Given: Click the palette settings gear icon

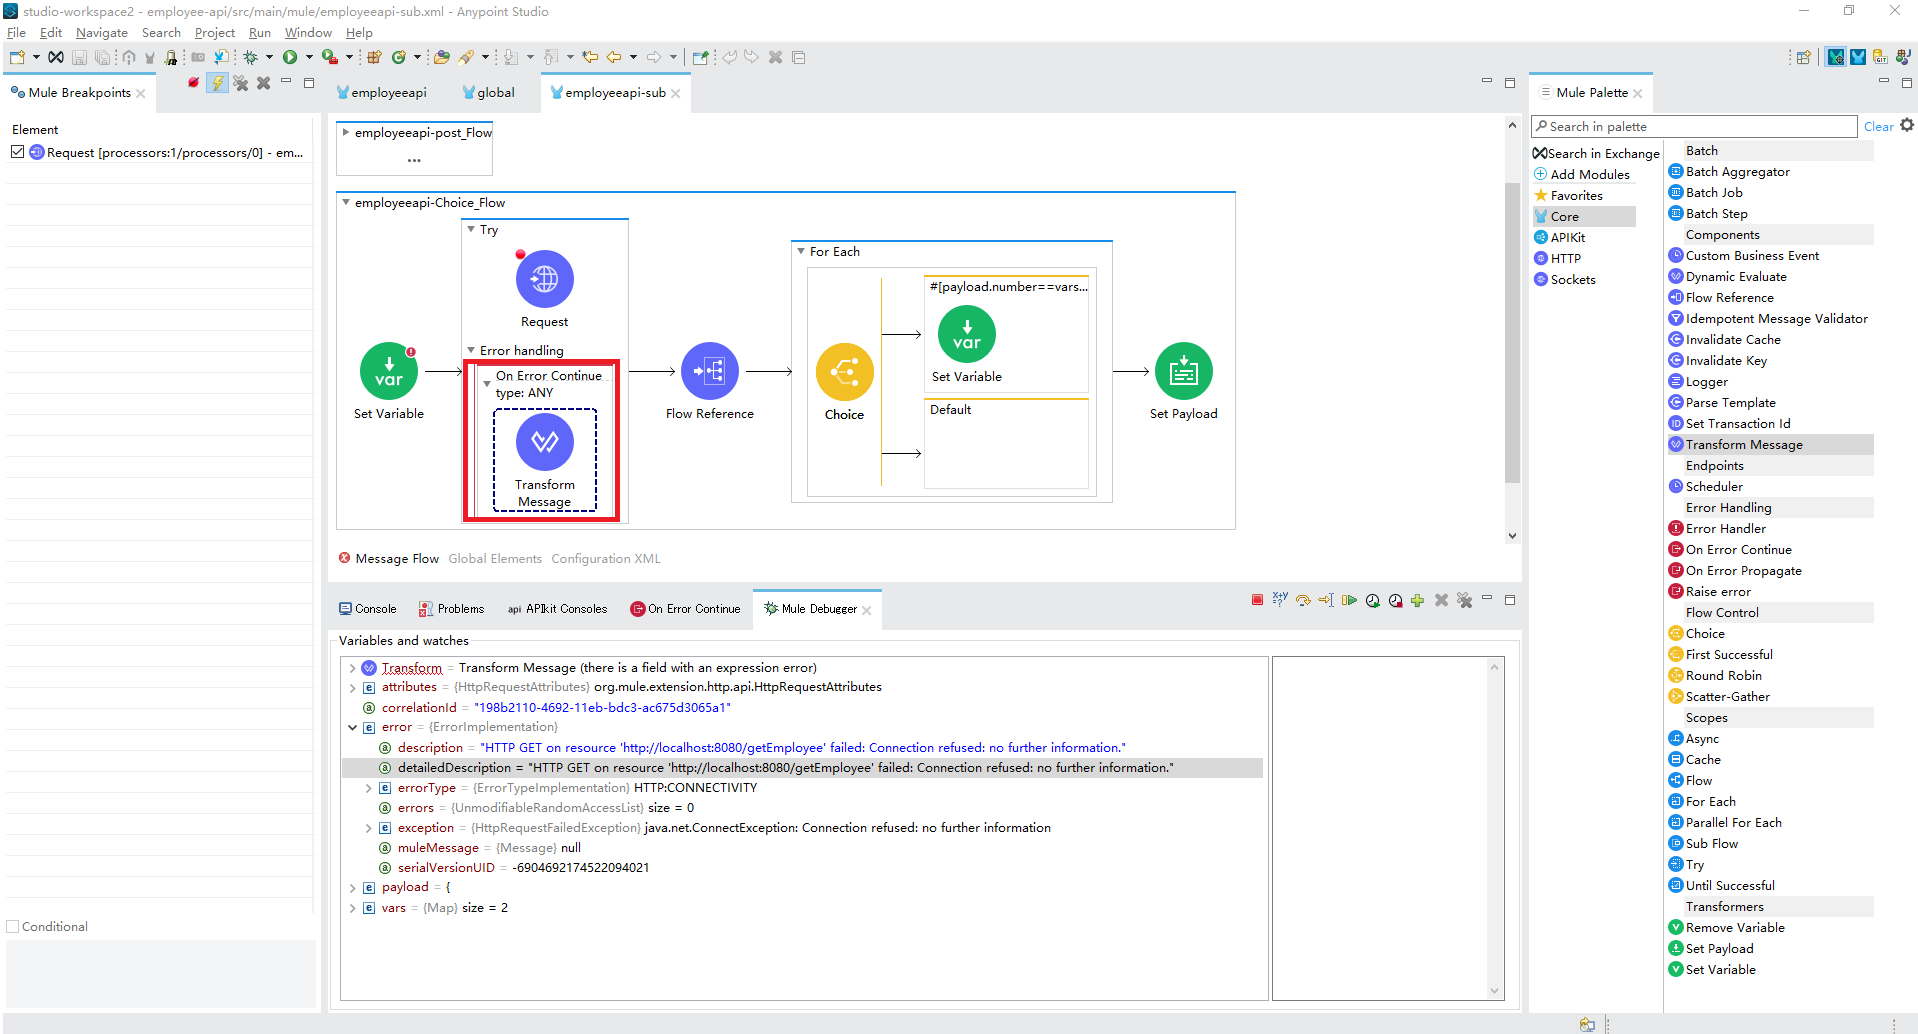Looking at the screenshot, I should pyautogui.click(x=1906, y=125).
